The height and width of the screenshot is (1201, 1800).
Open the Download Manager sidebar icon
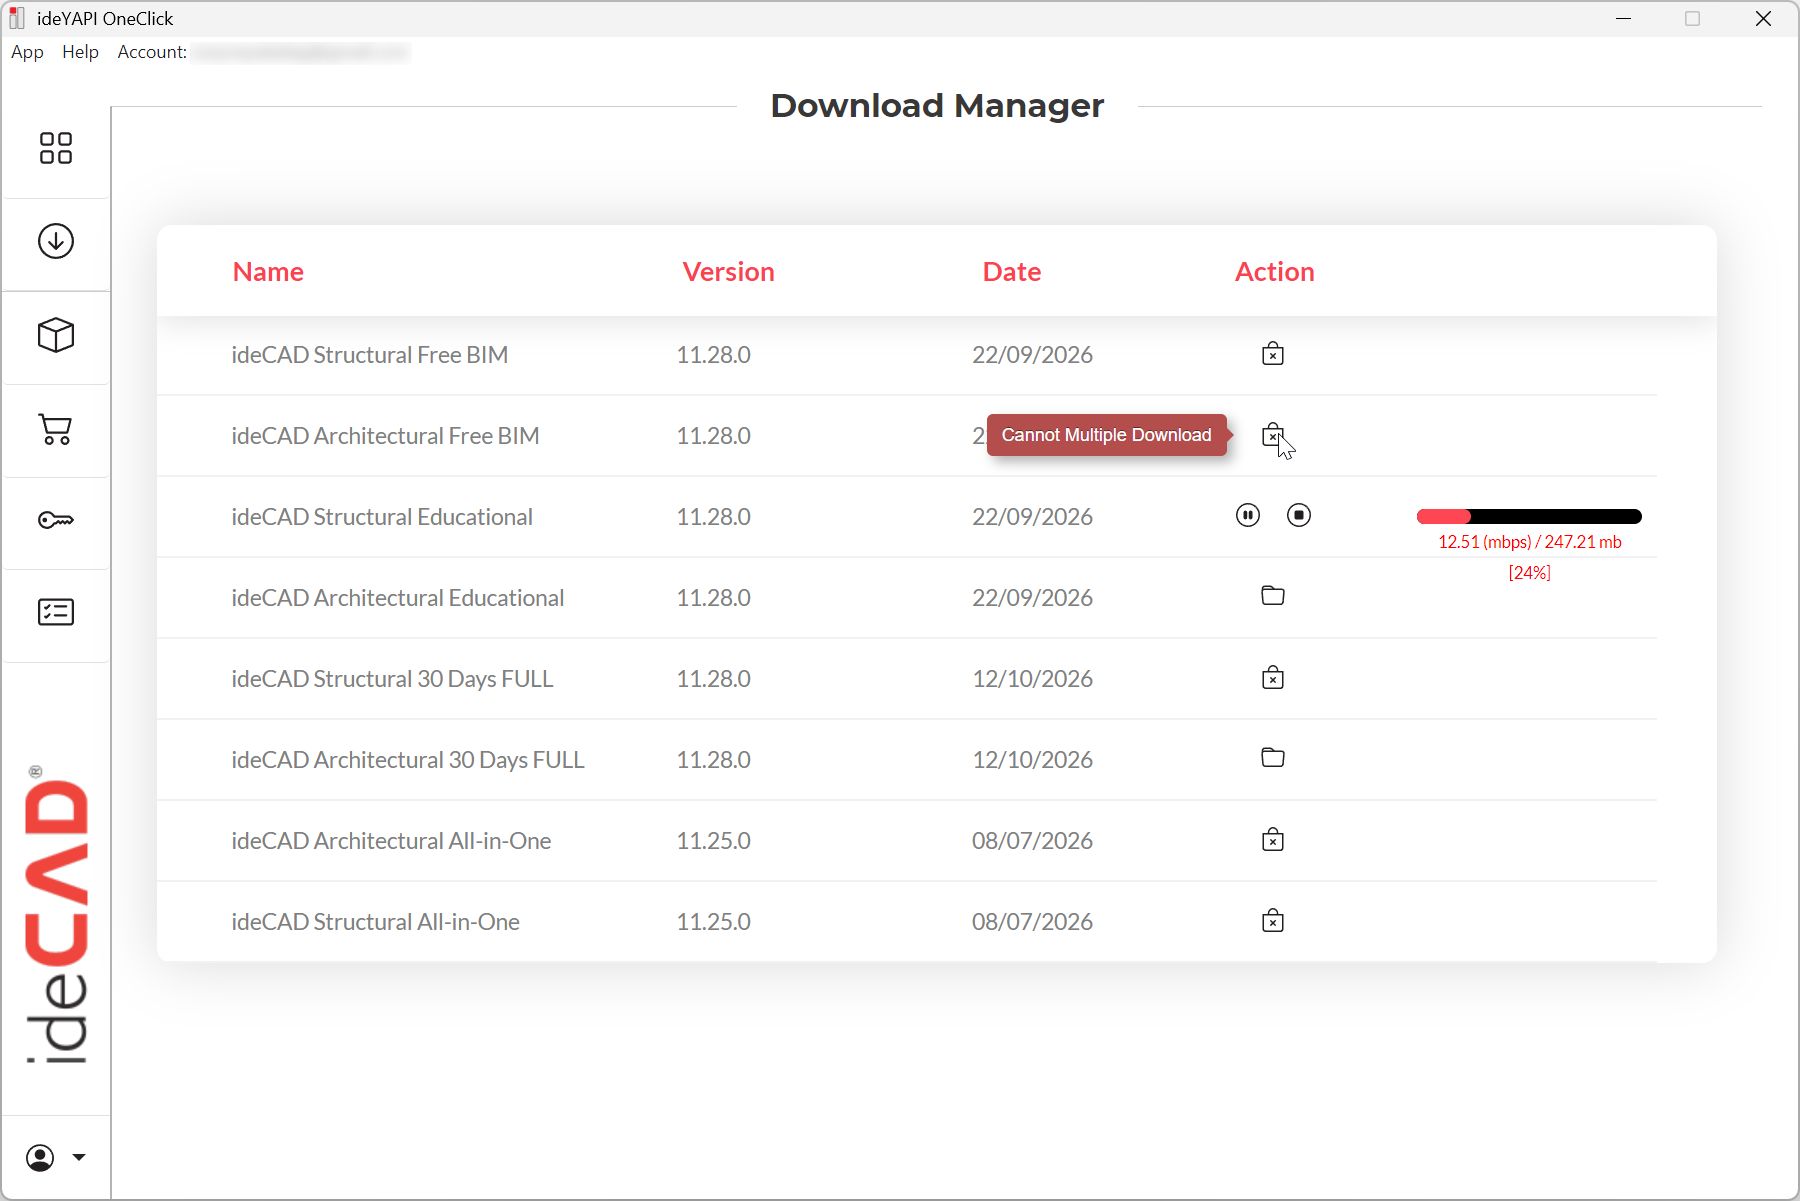(56, 241)
